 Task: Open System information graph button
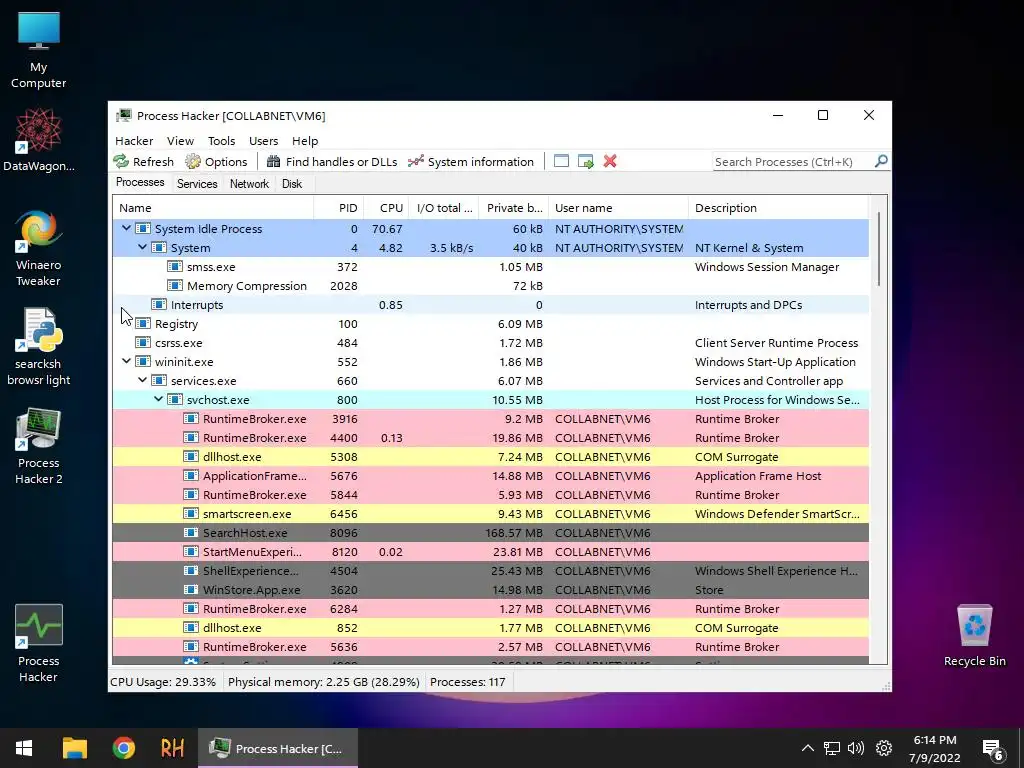pos(471,161)
